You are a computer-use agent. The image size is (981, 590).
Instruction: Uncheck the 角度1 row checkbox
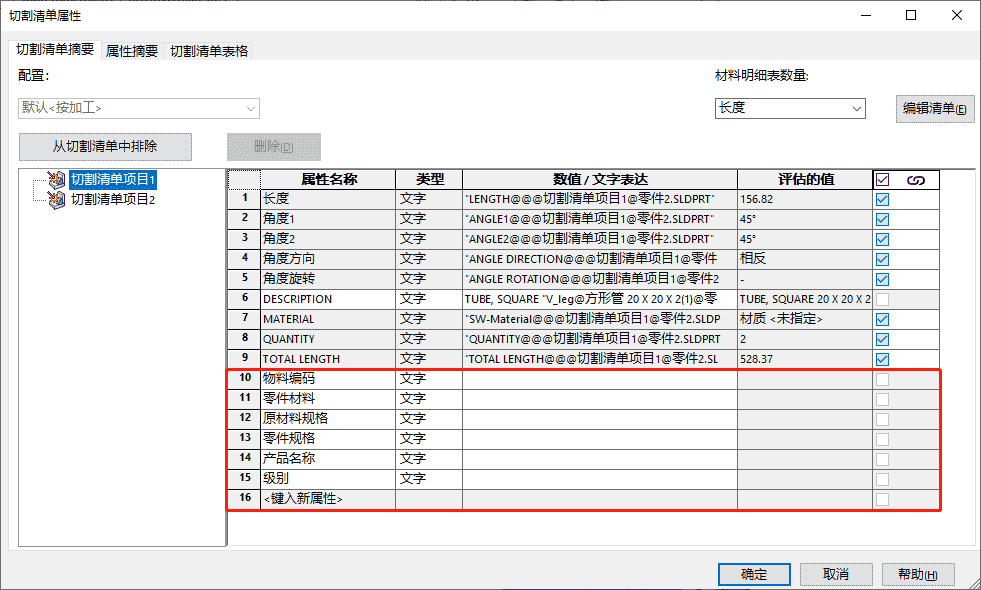tap(882, 220)
